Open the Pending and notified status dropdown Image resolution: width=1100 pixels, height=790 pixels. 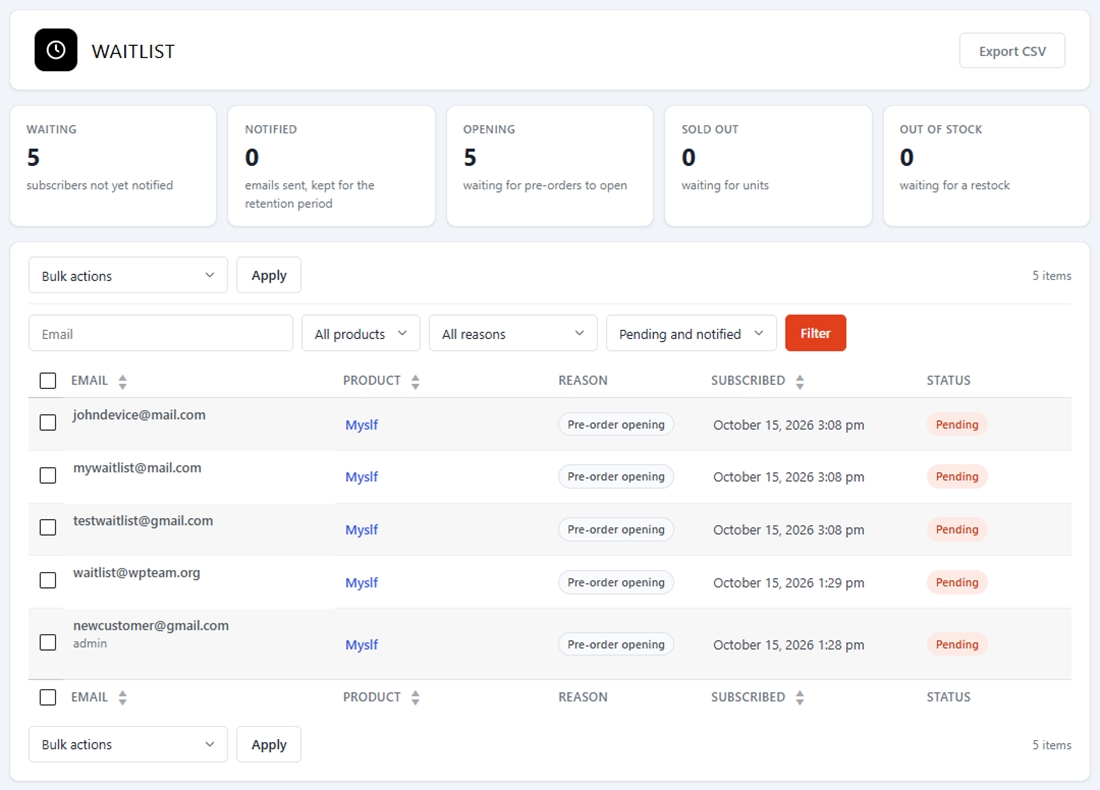pos(691,333)
